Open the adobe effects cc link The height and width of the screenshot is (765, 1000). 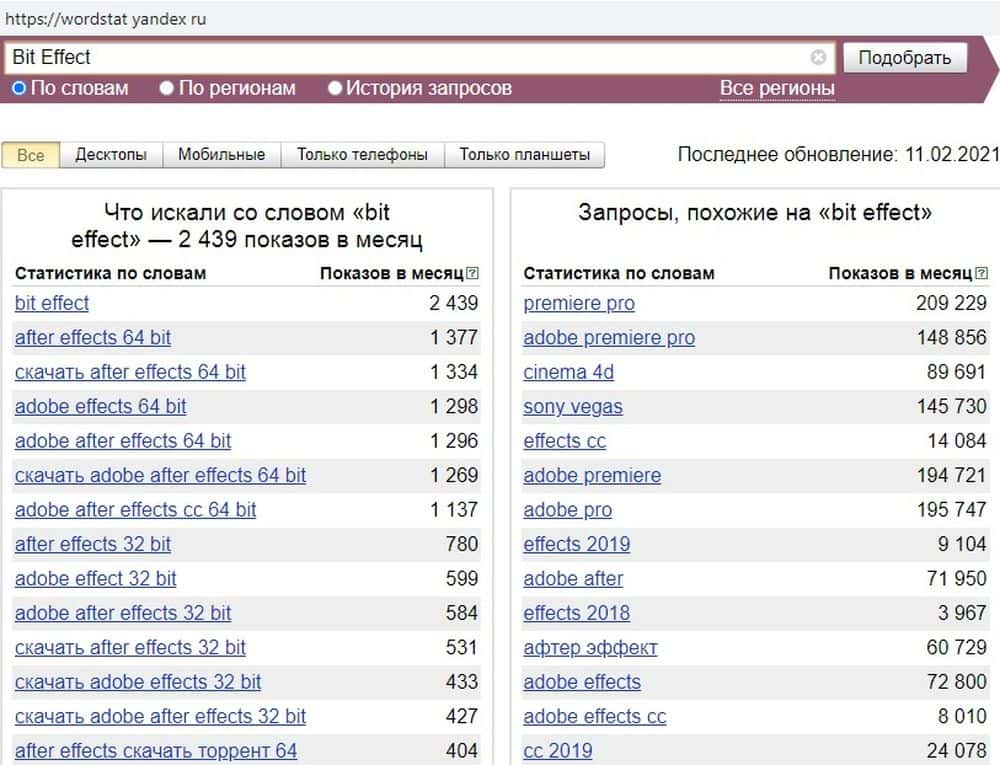595,717
